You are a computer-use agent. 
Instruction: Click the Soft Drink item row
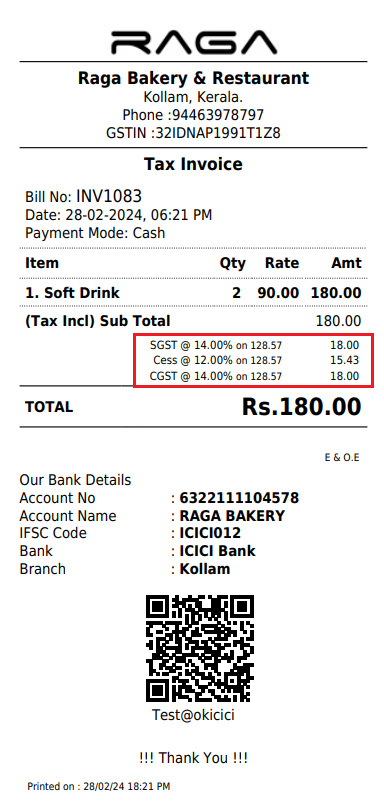(193, 293)
